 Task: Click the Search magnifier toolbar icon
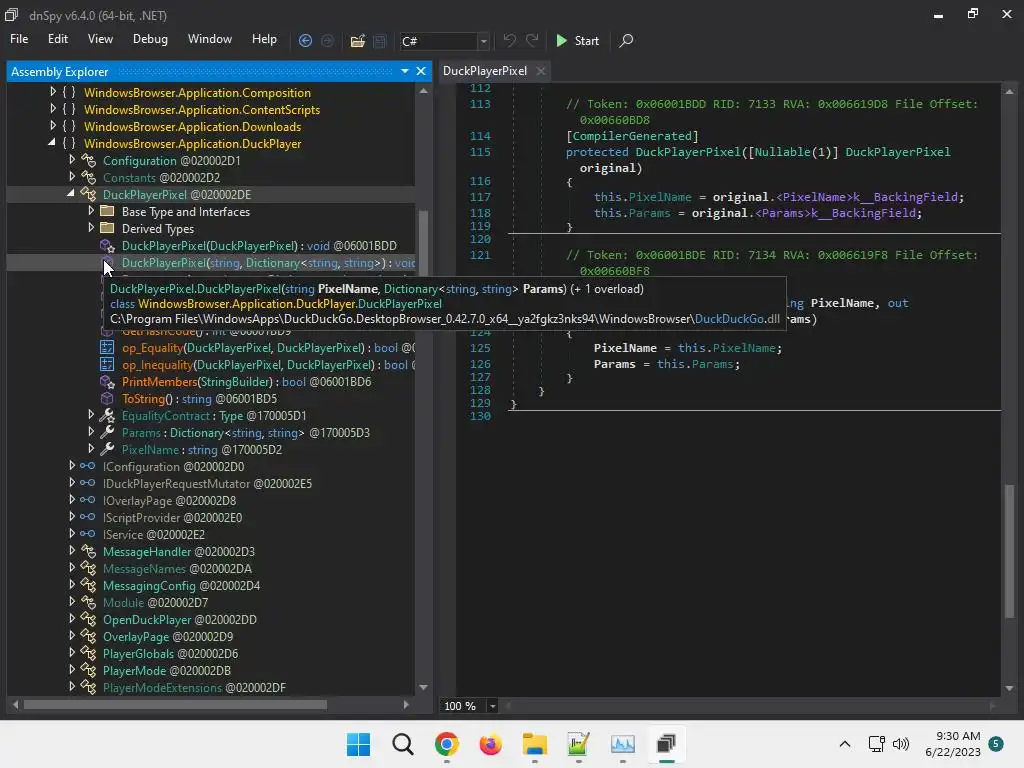(x=626, y=40)
